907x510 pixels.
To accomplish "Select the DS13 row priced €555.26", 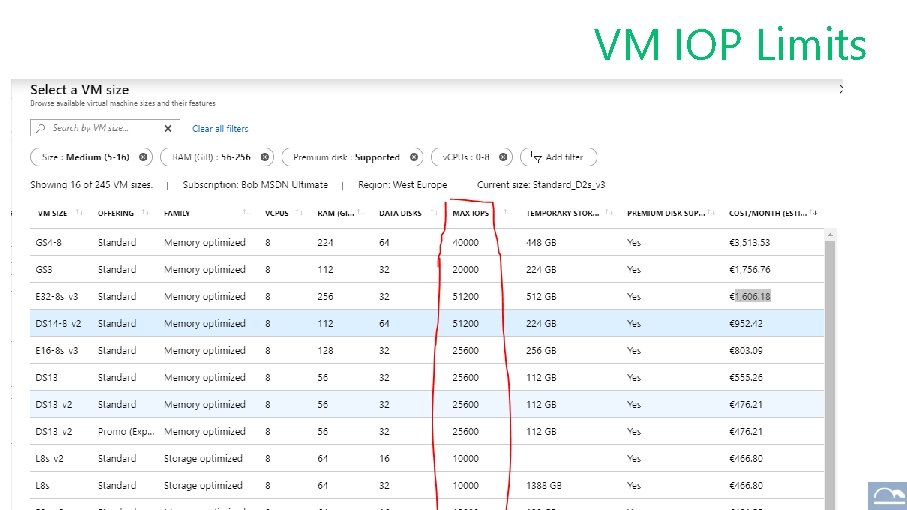I will tap(427, 378).
